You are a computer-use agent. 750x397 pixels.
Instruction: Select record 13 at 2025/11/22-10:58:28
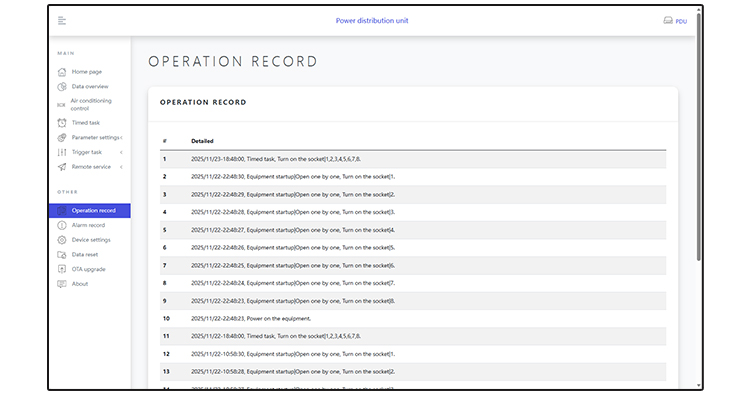pyautogui.click(x=413, y=372)
